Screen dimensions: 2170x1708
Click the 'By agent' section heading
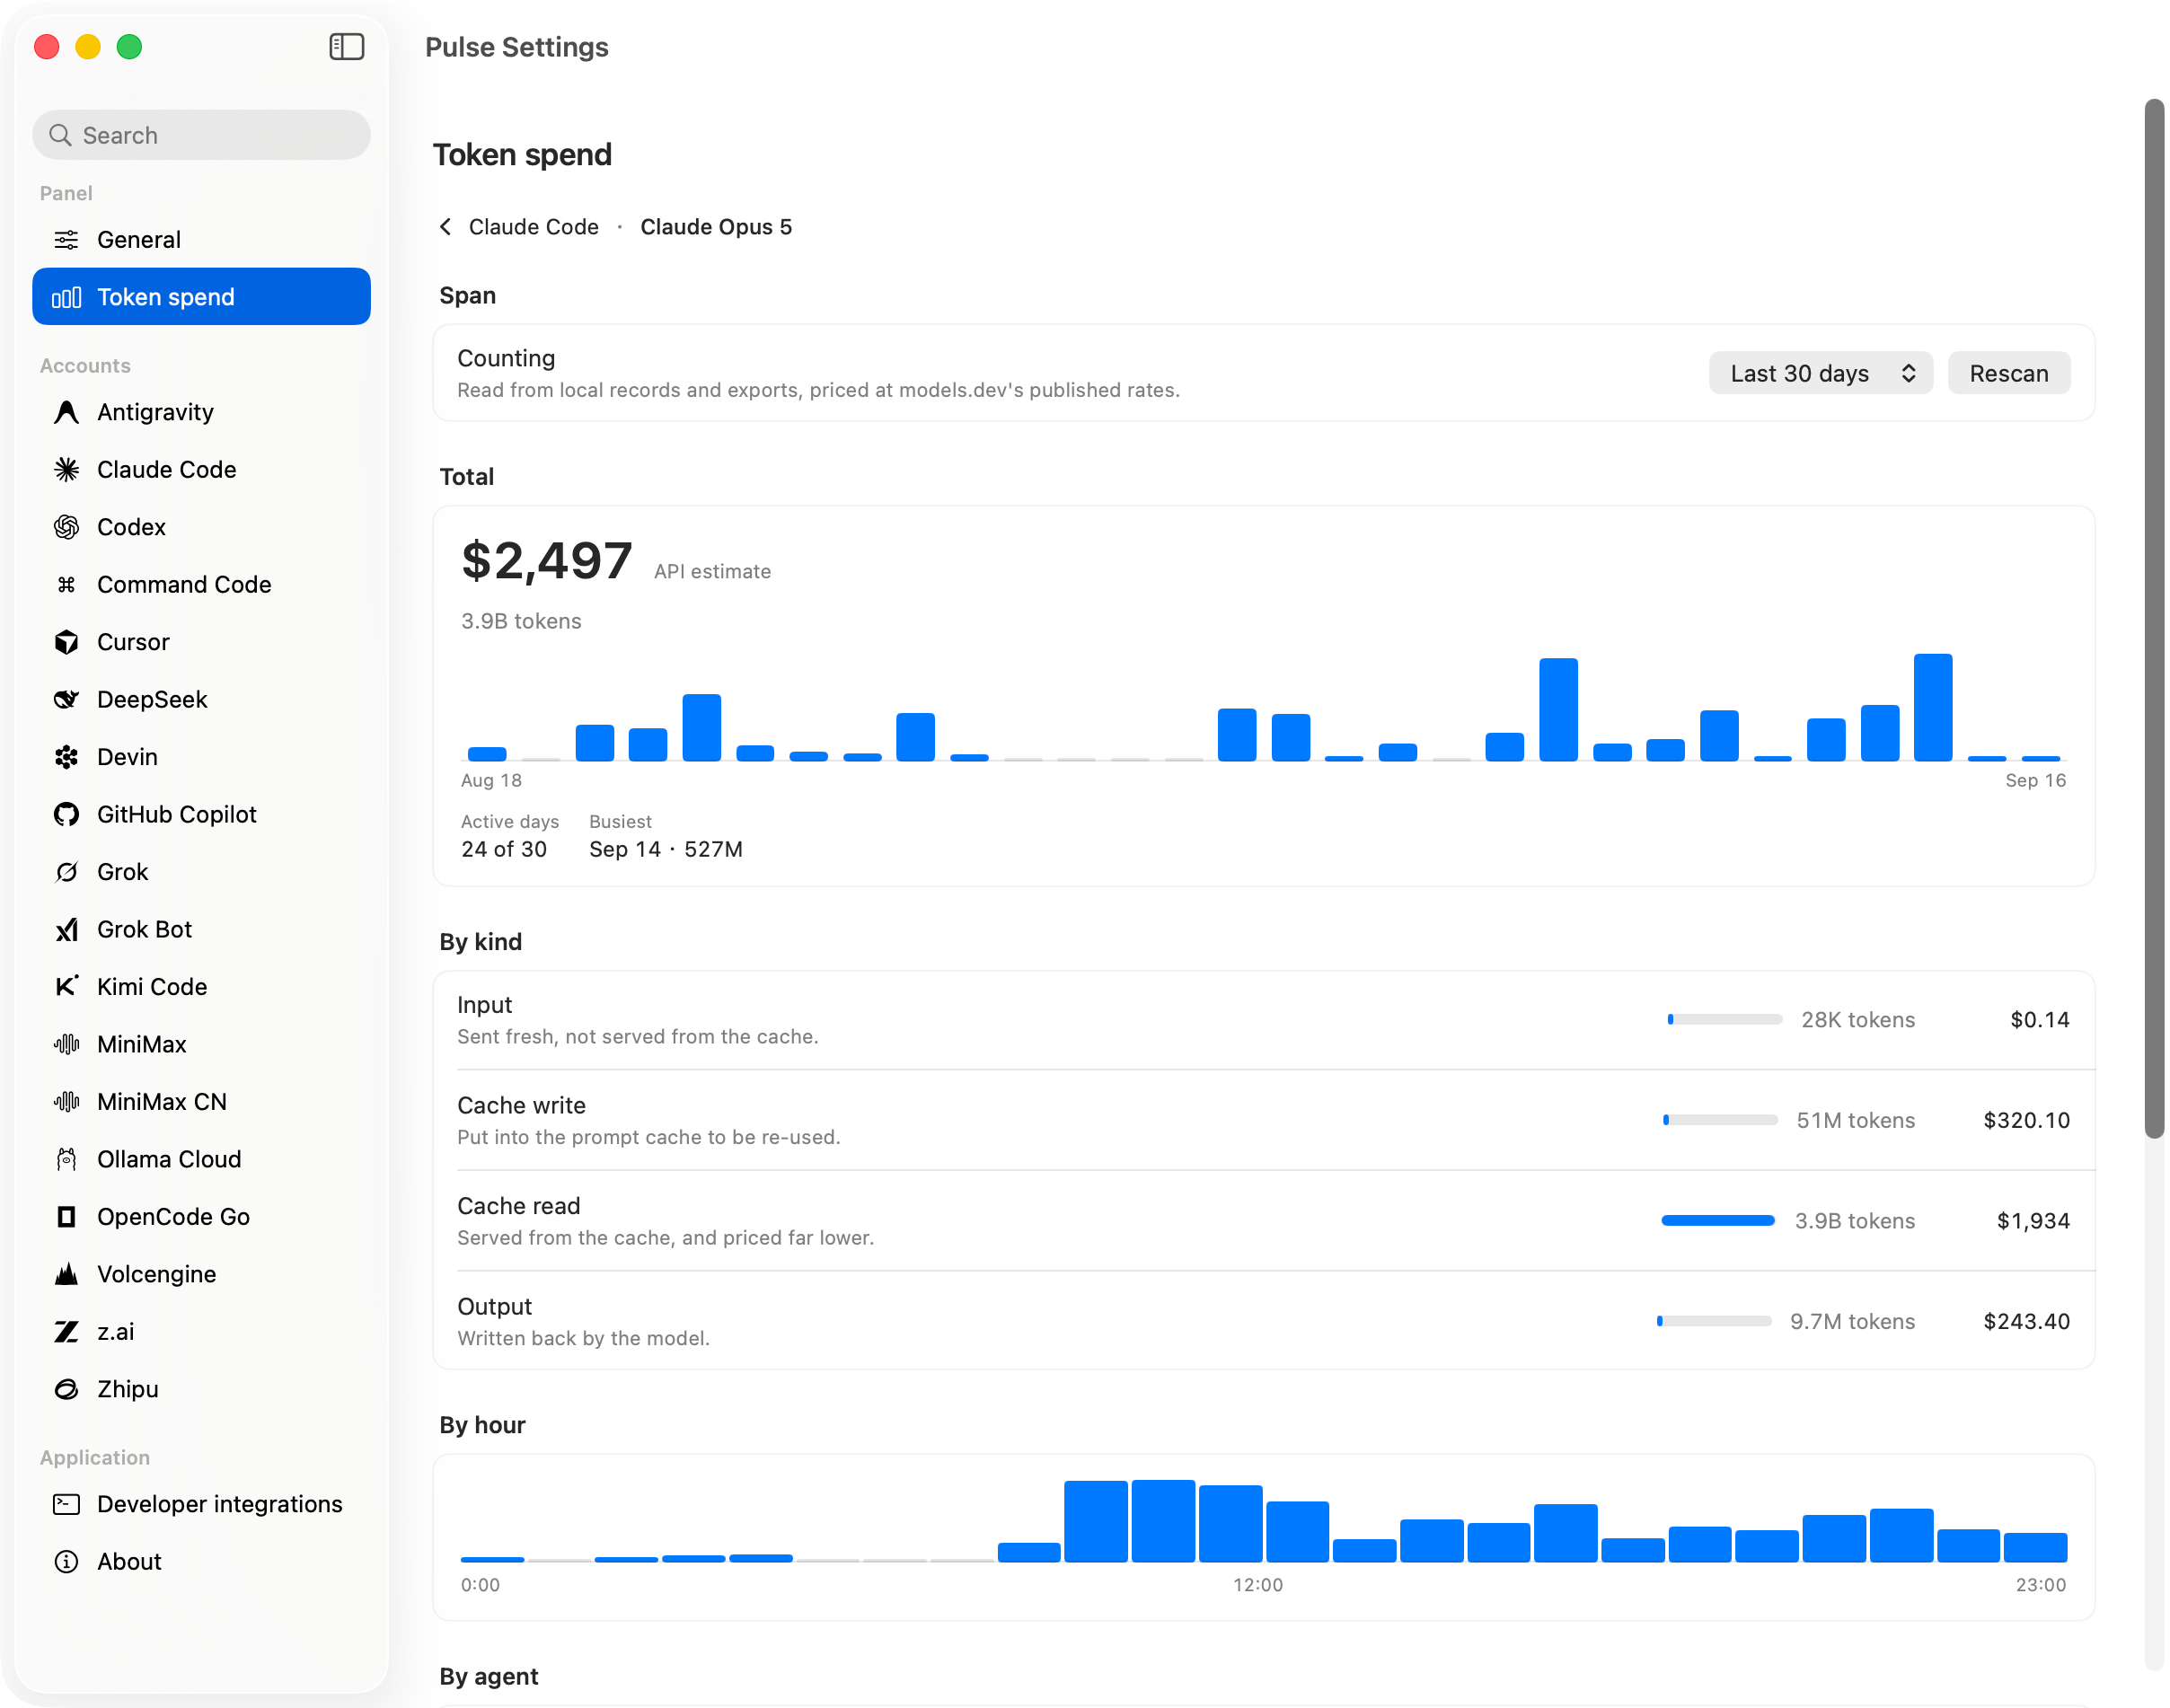click(x=489, y=1676)
